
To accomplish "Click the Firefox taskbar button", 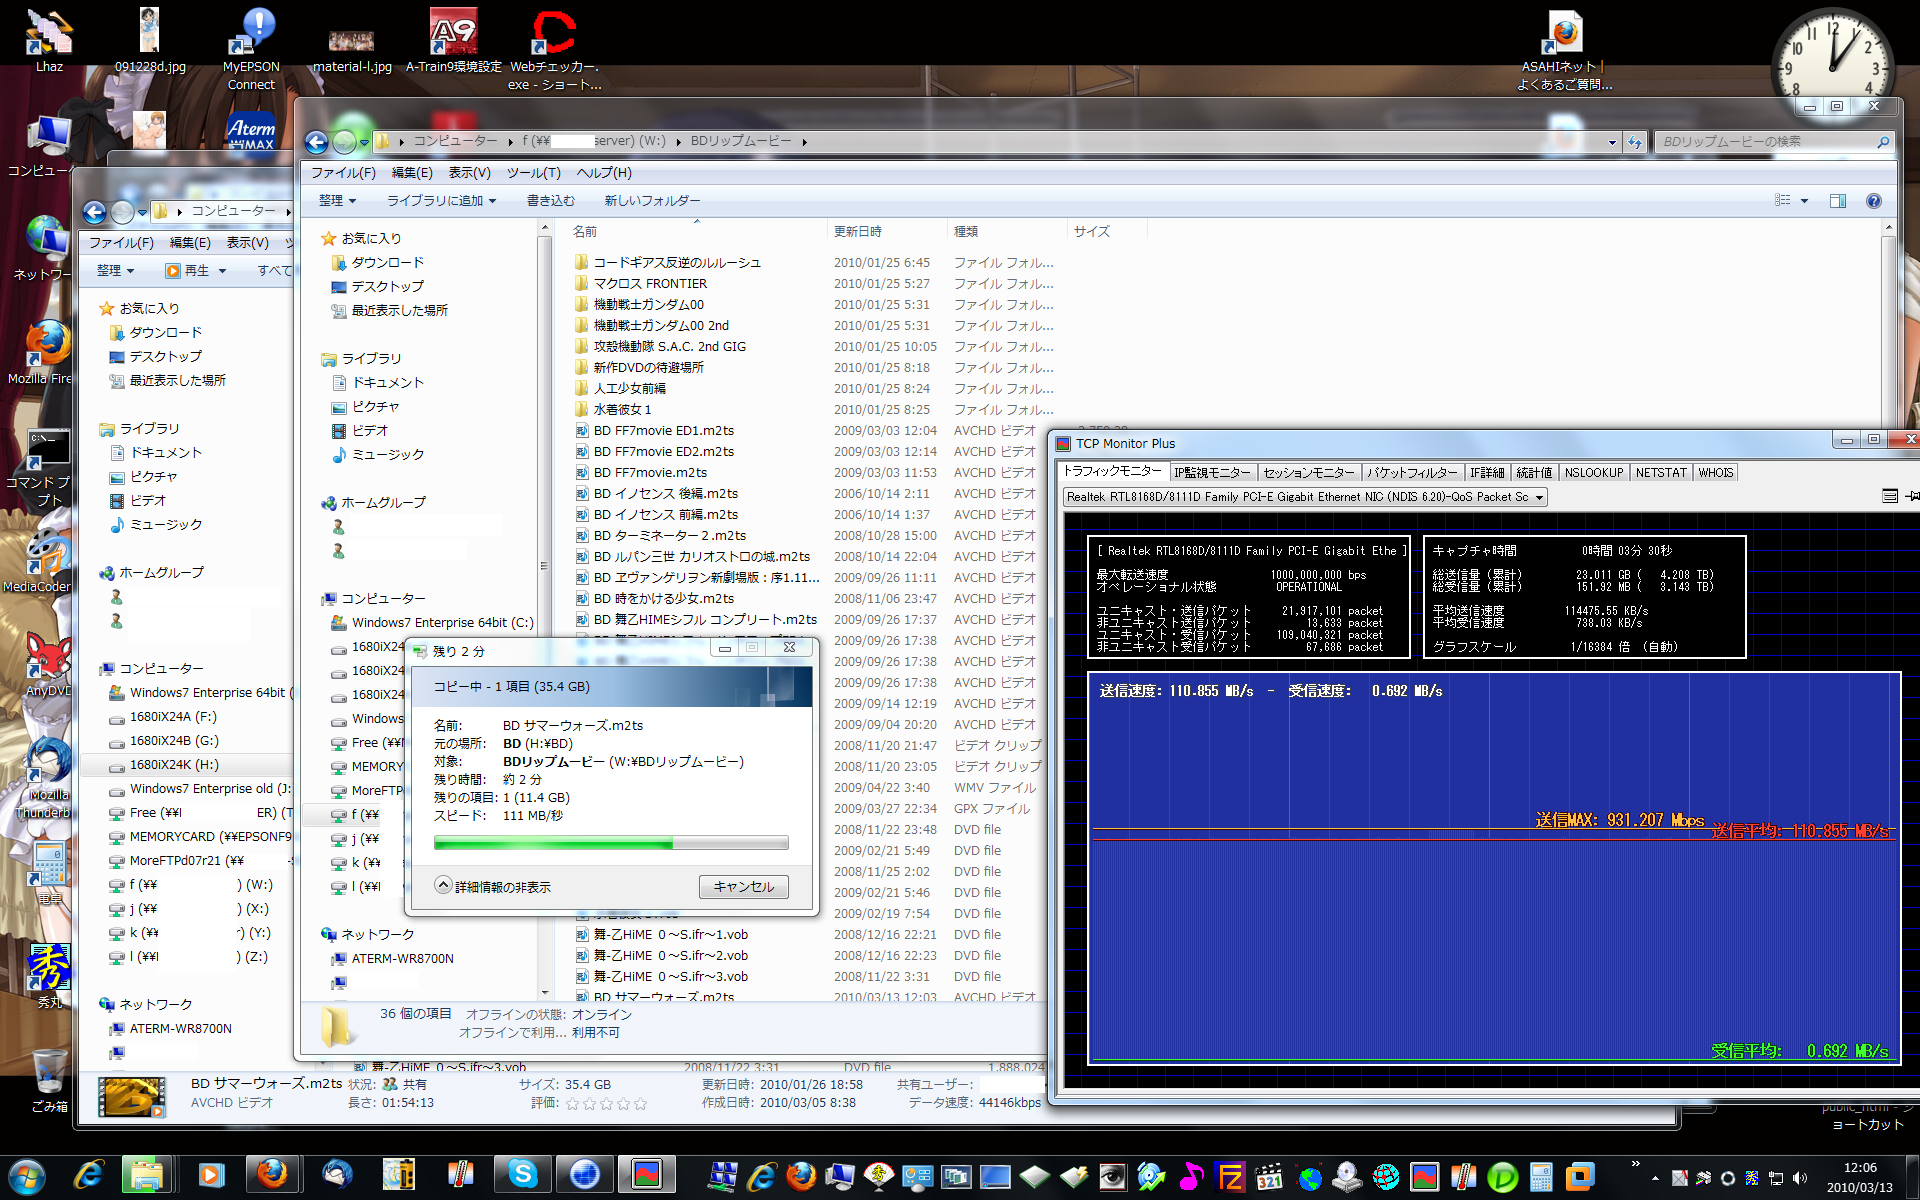I will point(271,1174).
